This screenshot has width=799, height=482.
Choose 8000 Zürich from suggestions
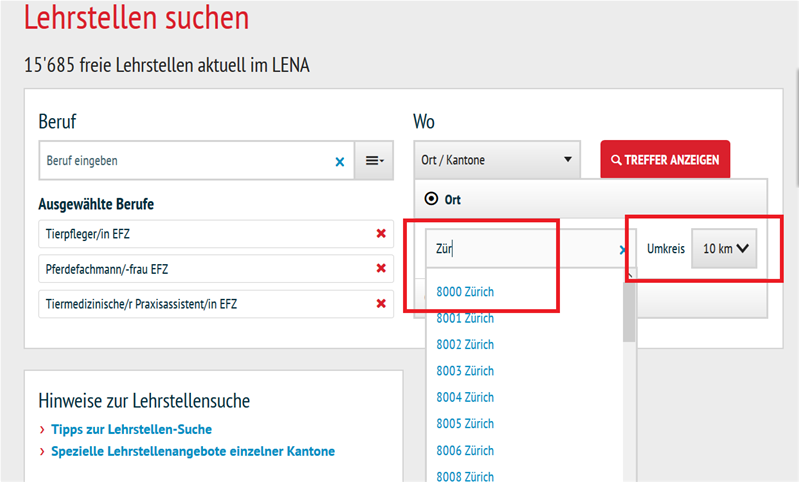tap(465, 292)
